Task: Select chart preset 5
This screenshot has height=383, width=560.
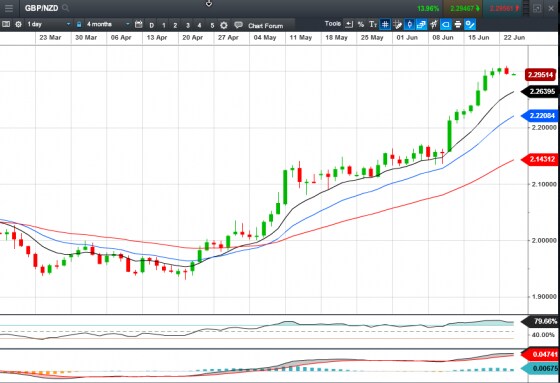Action: (212, 25)
